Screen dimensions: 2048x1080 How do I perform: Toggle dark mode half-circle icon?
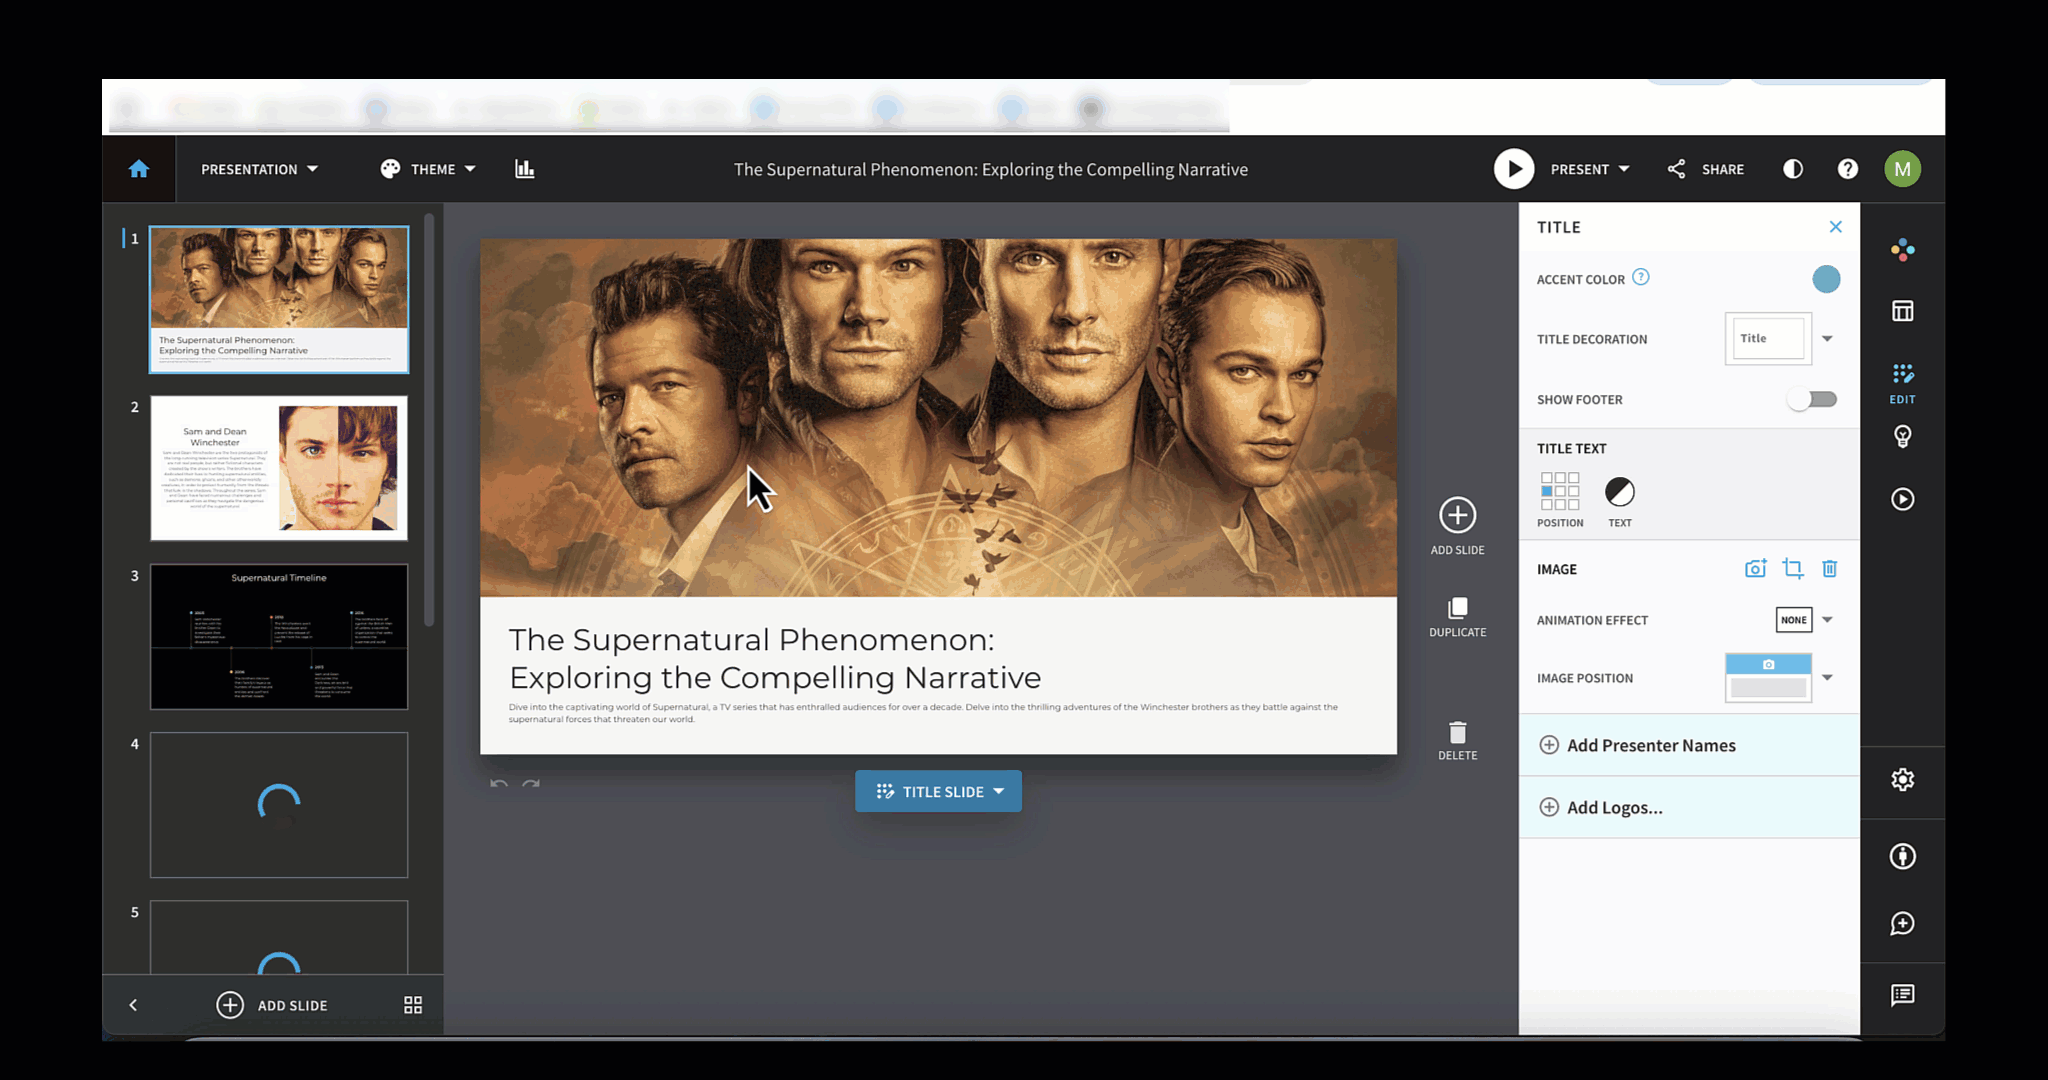pos(1793,169)
